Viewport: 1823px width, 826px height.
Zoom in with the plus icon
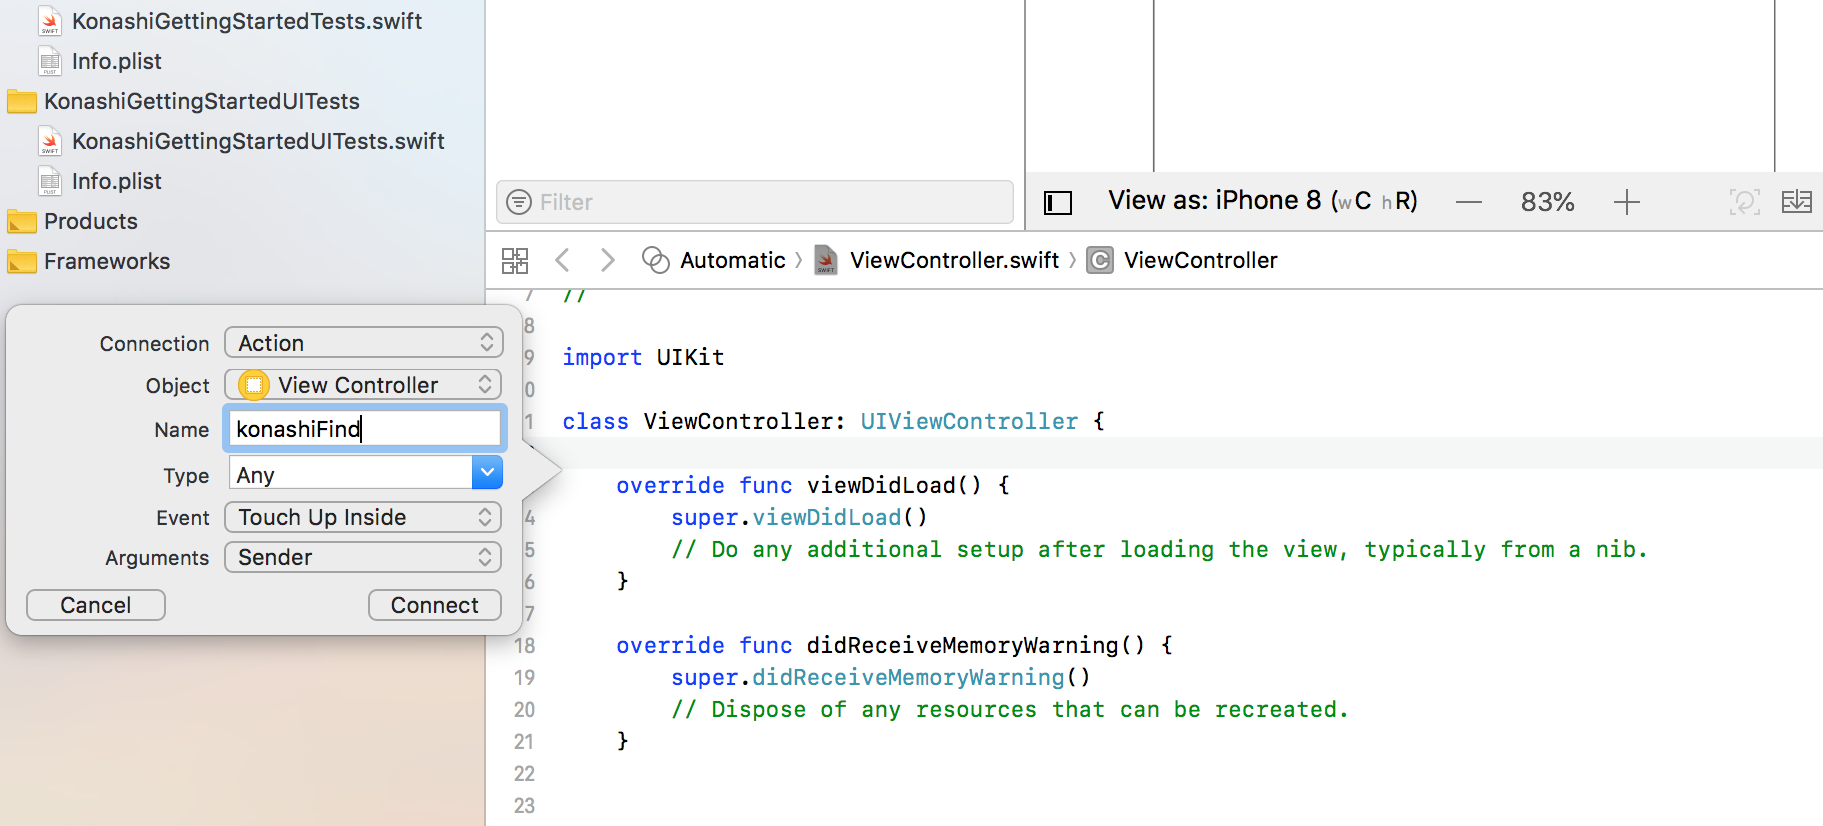coord(1626,203)
